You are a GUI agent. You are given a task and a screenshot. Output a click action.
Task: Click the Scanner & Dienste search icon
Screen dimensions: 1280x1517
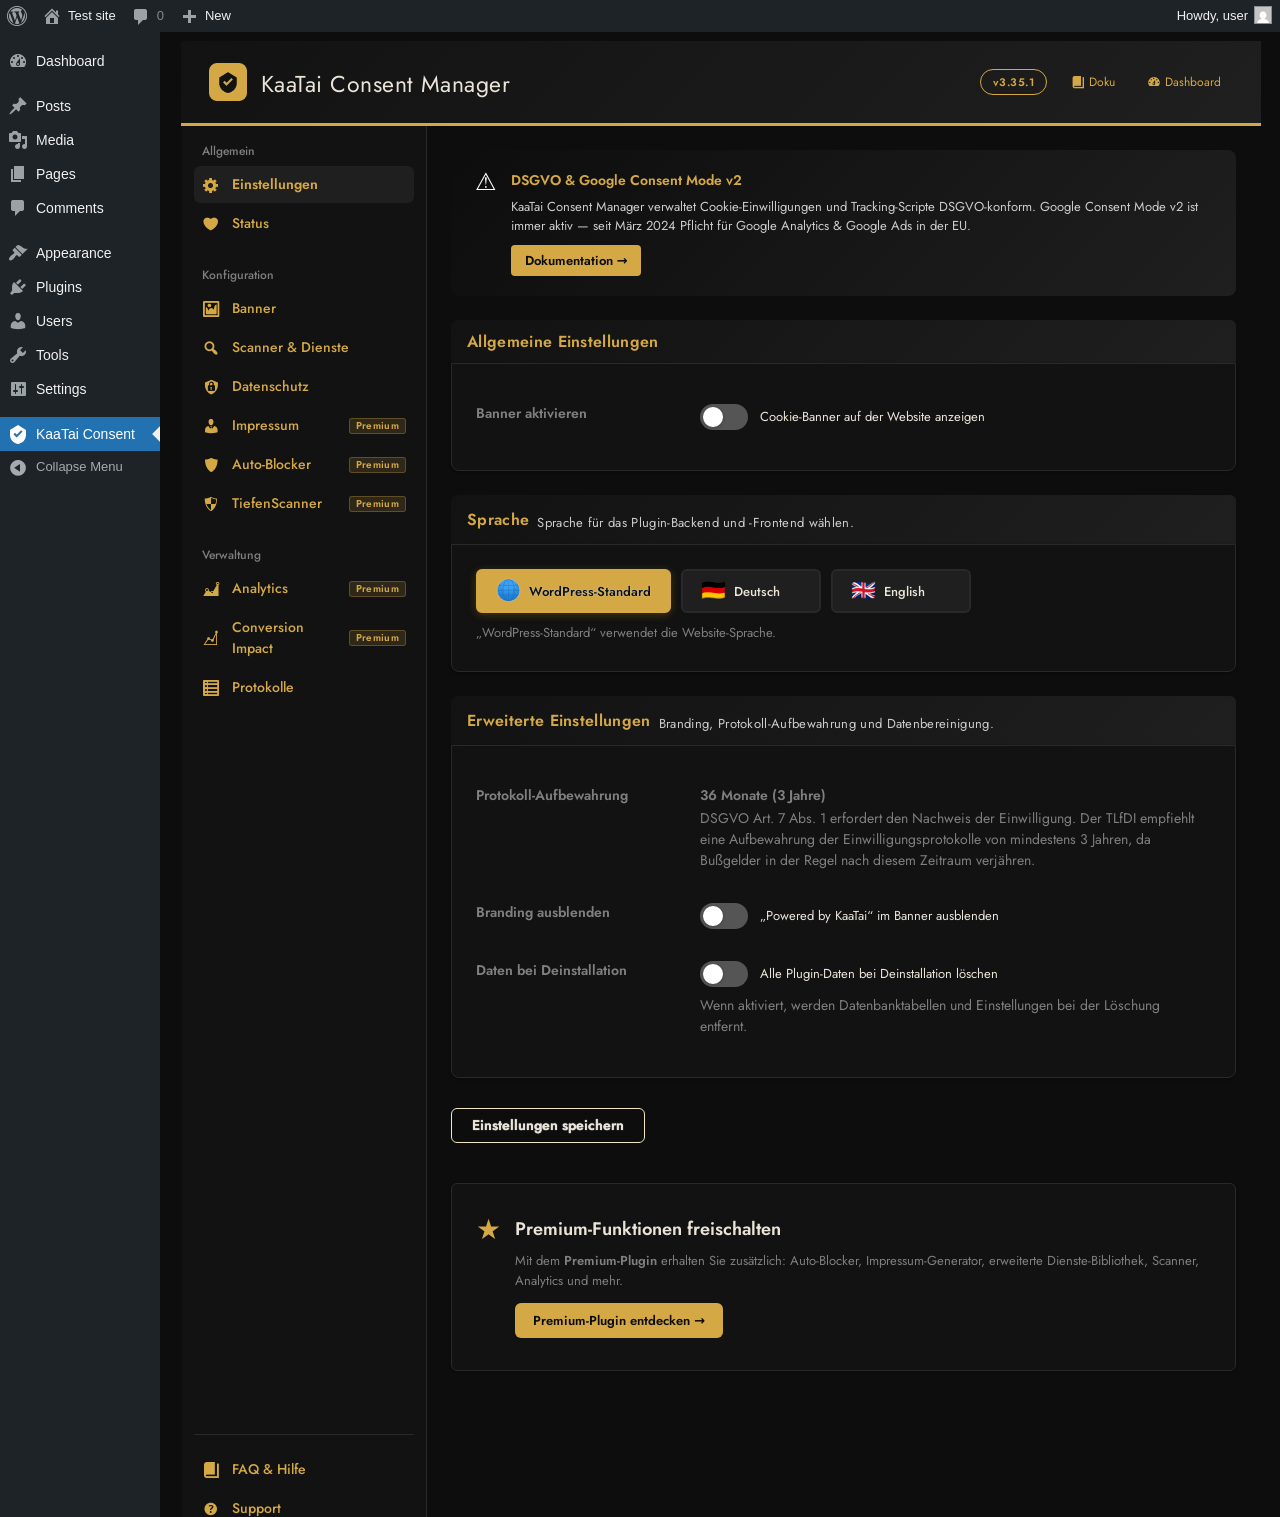pyautogui.click(x=211, y=348)
